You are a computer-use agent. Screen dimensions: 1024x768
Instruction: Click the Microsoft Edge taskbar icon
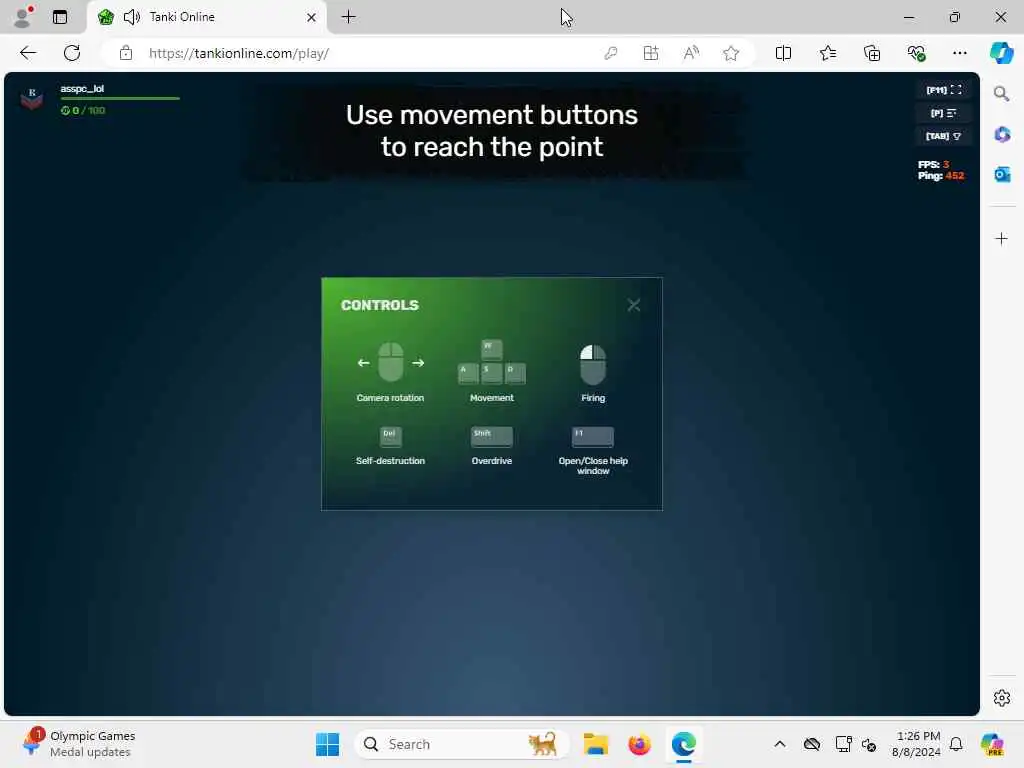pos(684,744)
